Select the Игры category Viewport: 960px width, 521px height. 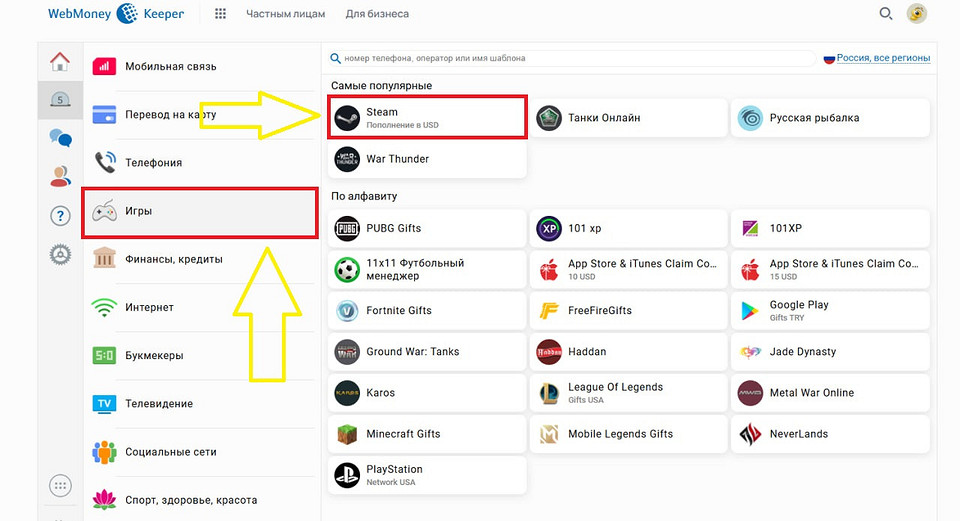tap(200, 212)
